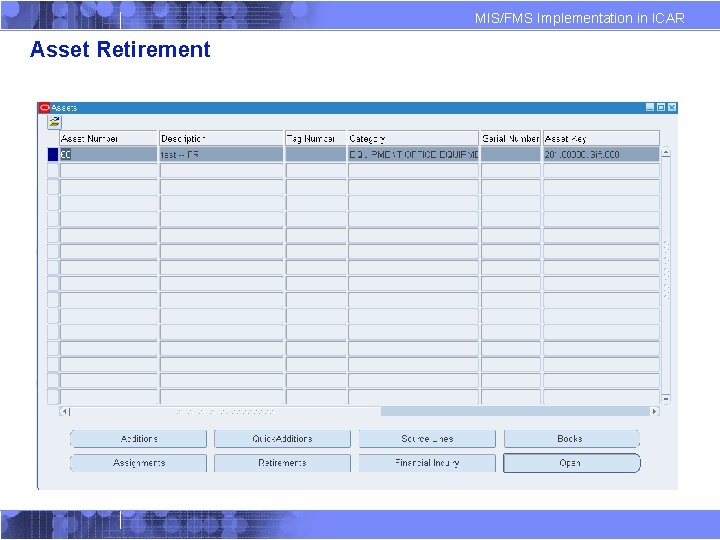The width and height of the screenshot is (720, 540).
Task: Open Source Lines button
Action: coord(427,439)
